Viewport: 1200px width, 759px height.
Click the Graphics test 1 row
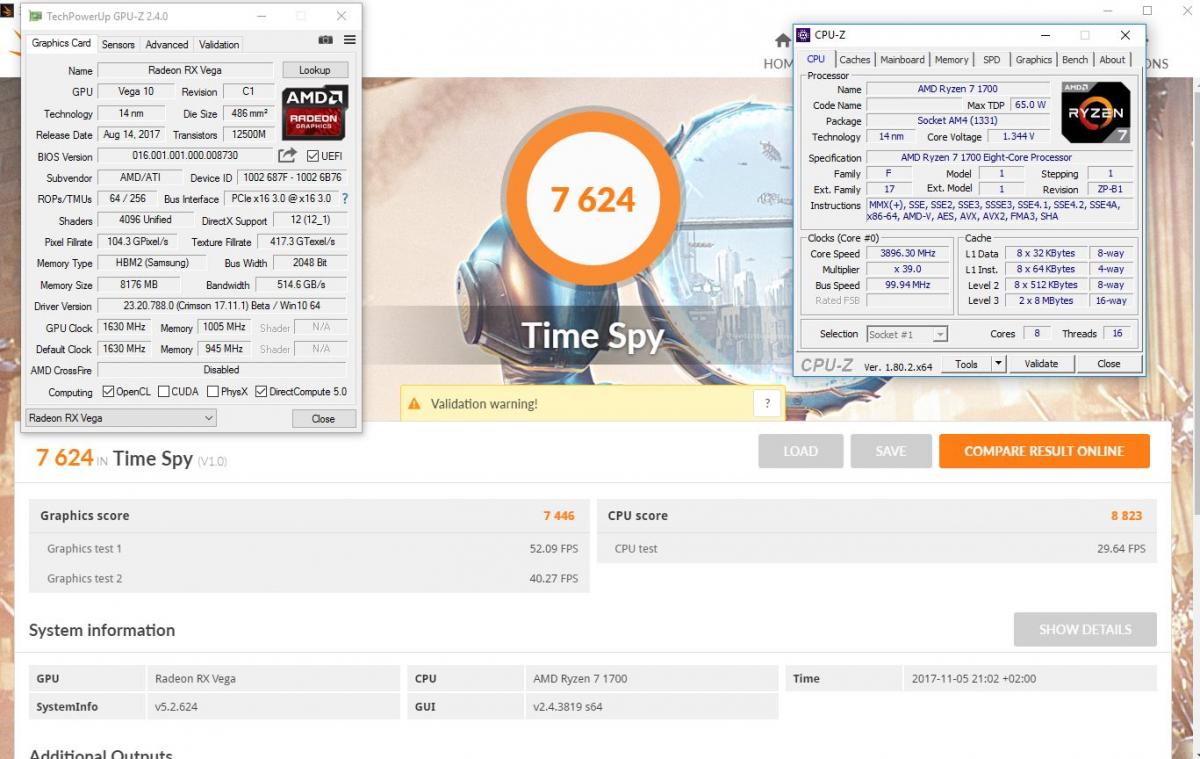(x=309, y=548)
